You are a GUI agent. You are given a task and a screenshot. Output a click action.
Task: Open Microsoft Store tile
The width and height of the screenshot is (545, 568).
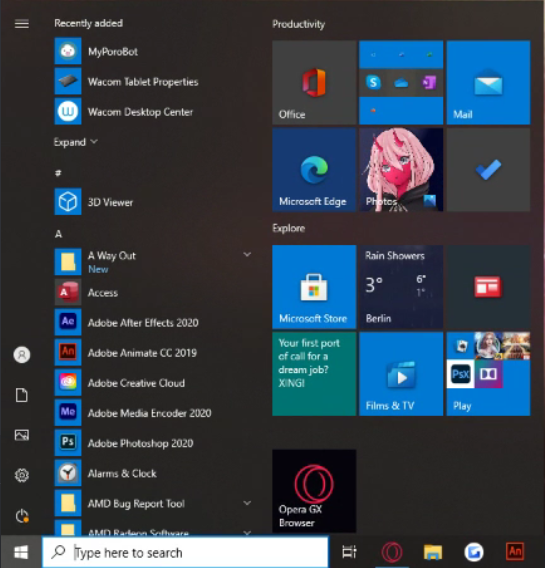pos(314,287)
